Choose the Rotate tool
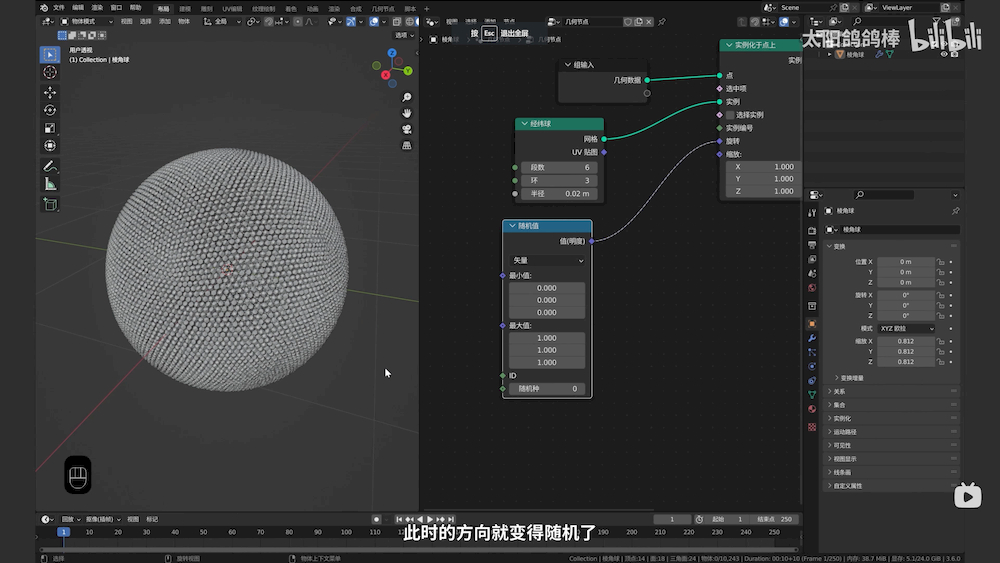 (x=50, y=110)
